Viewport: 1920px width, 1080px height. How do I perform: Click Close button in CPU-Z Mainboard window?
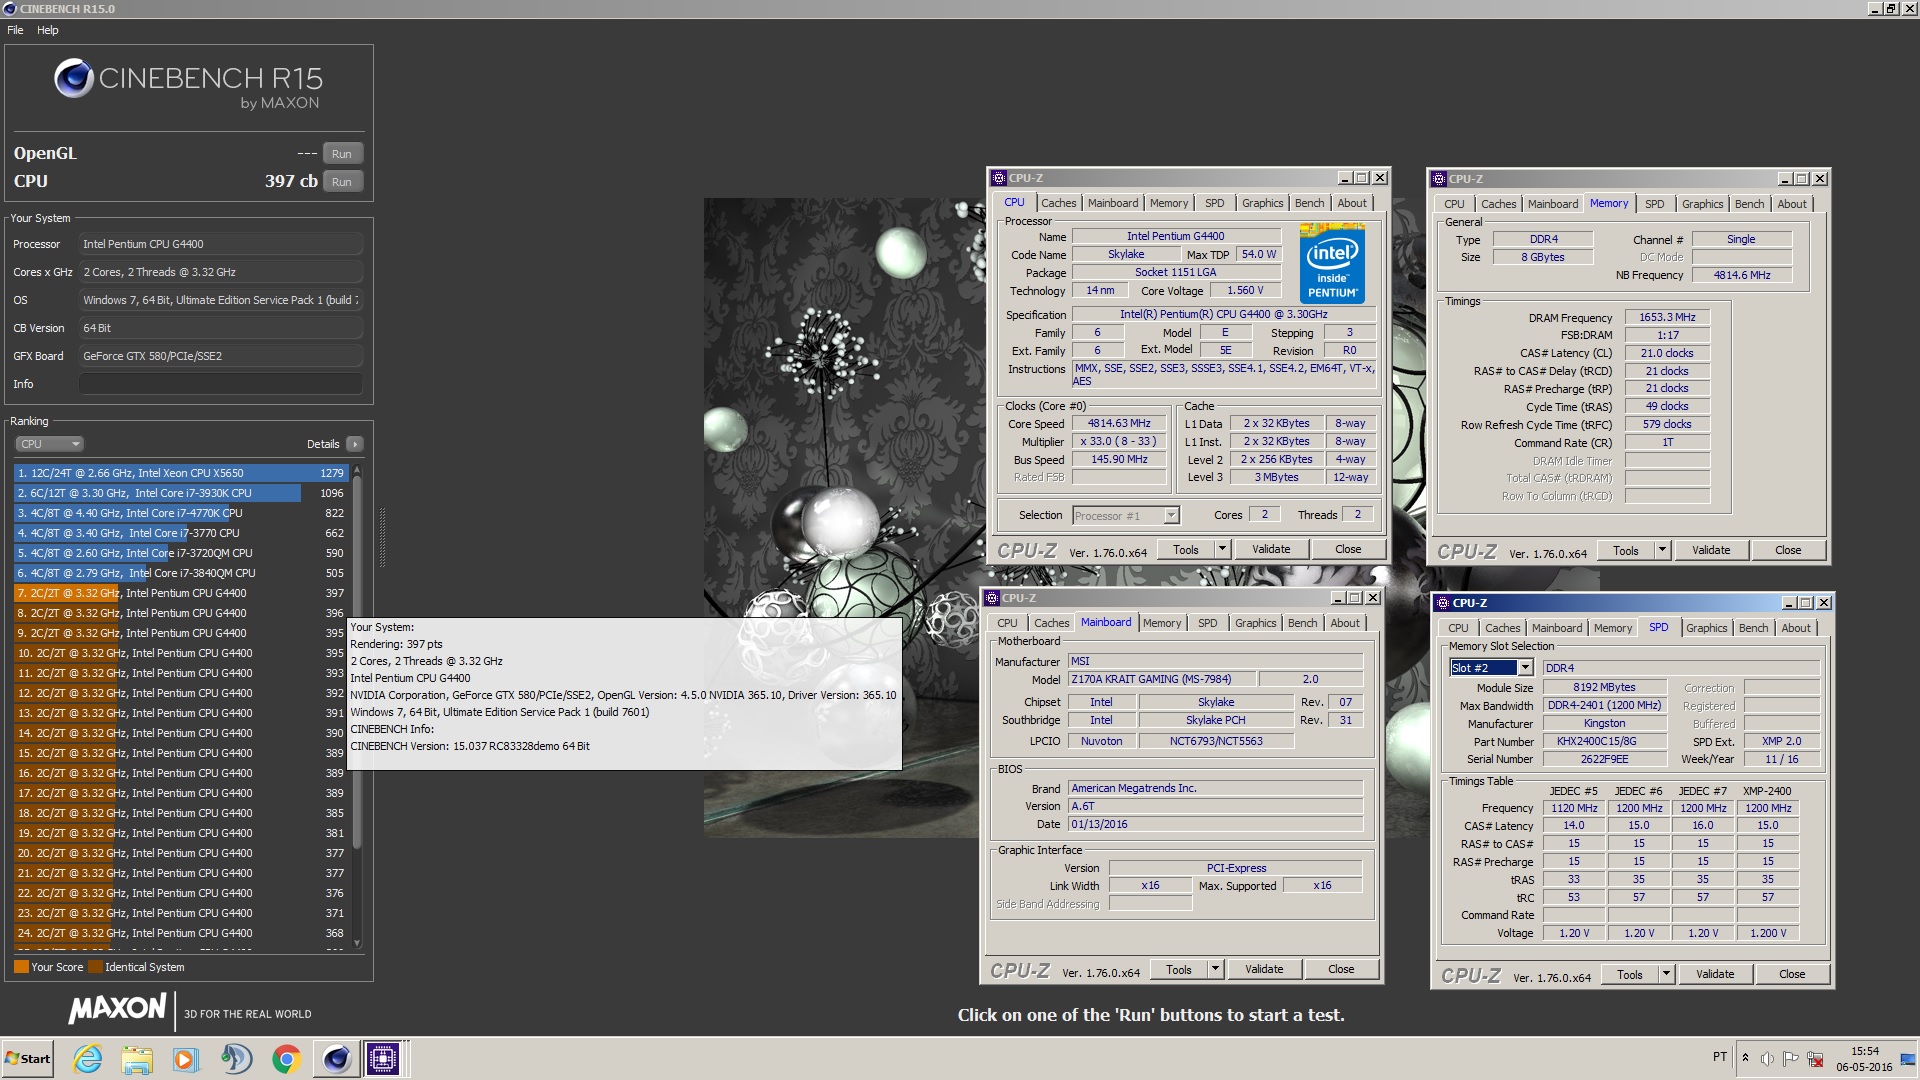coord(1341,969)
